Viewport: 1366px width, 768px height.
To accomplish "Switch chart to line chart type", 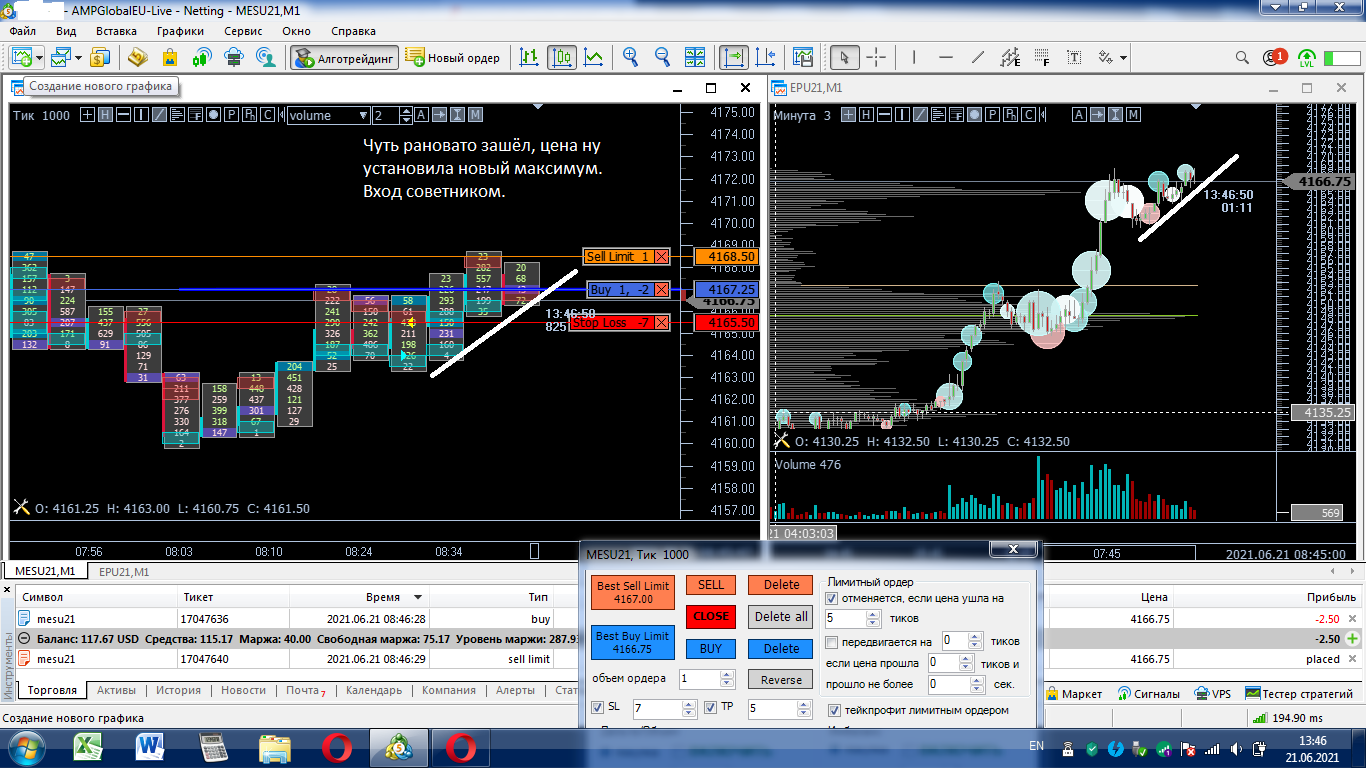I will [x=594, y=57].
